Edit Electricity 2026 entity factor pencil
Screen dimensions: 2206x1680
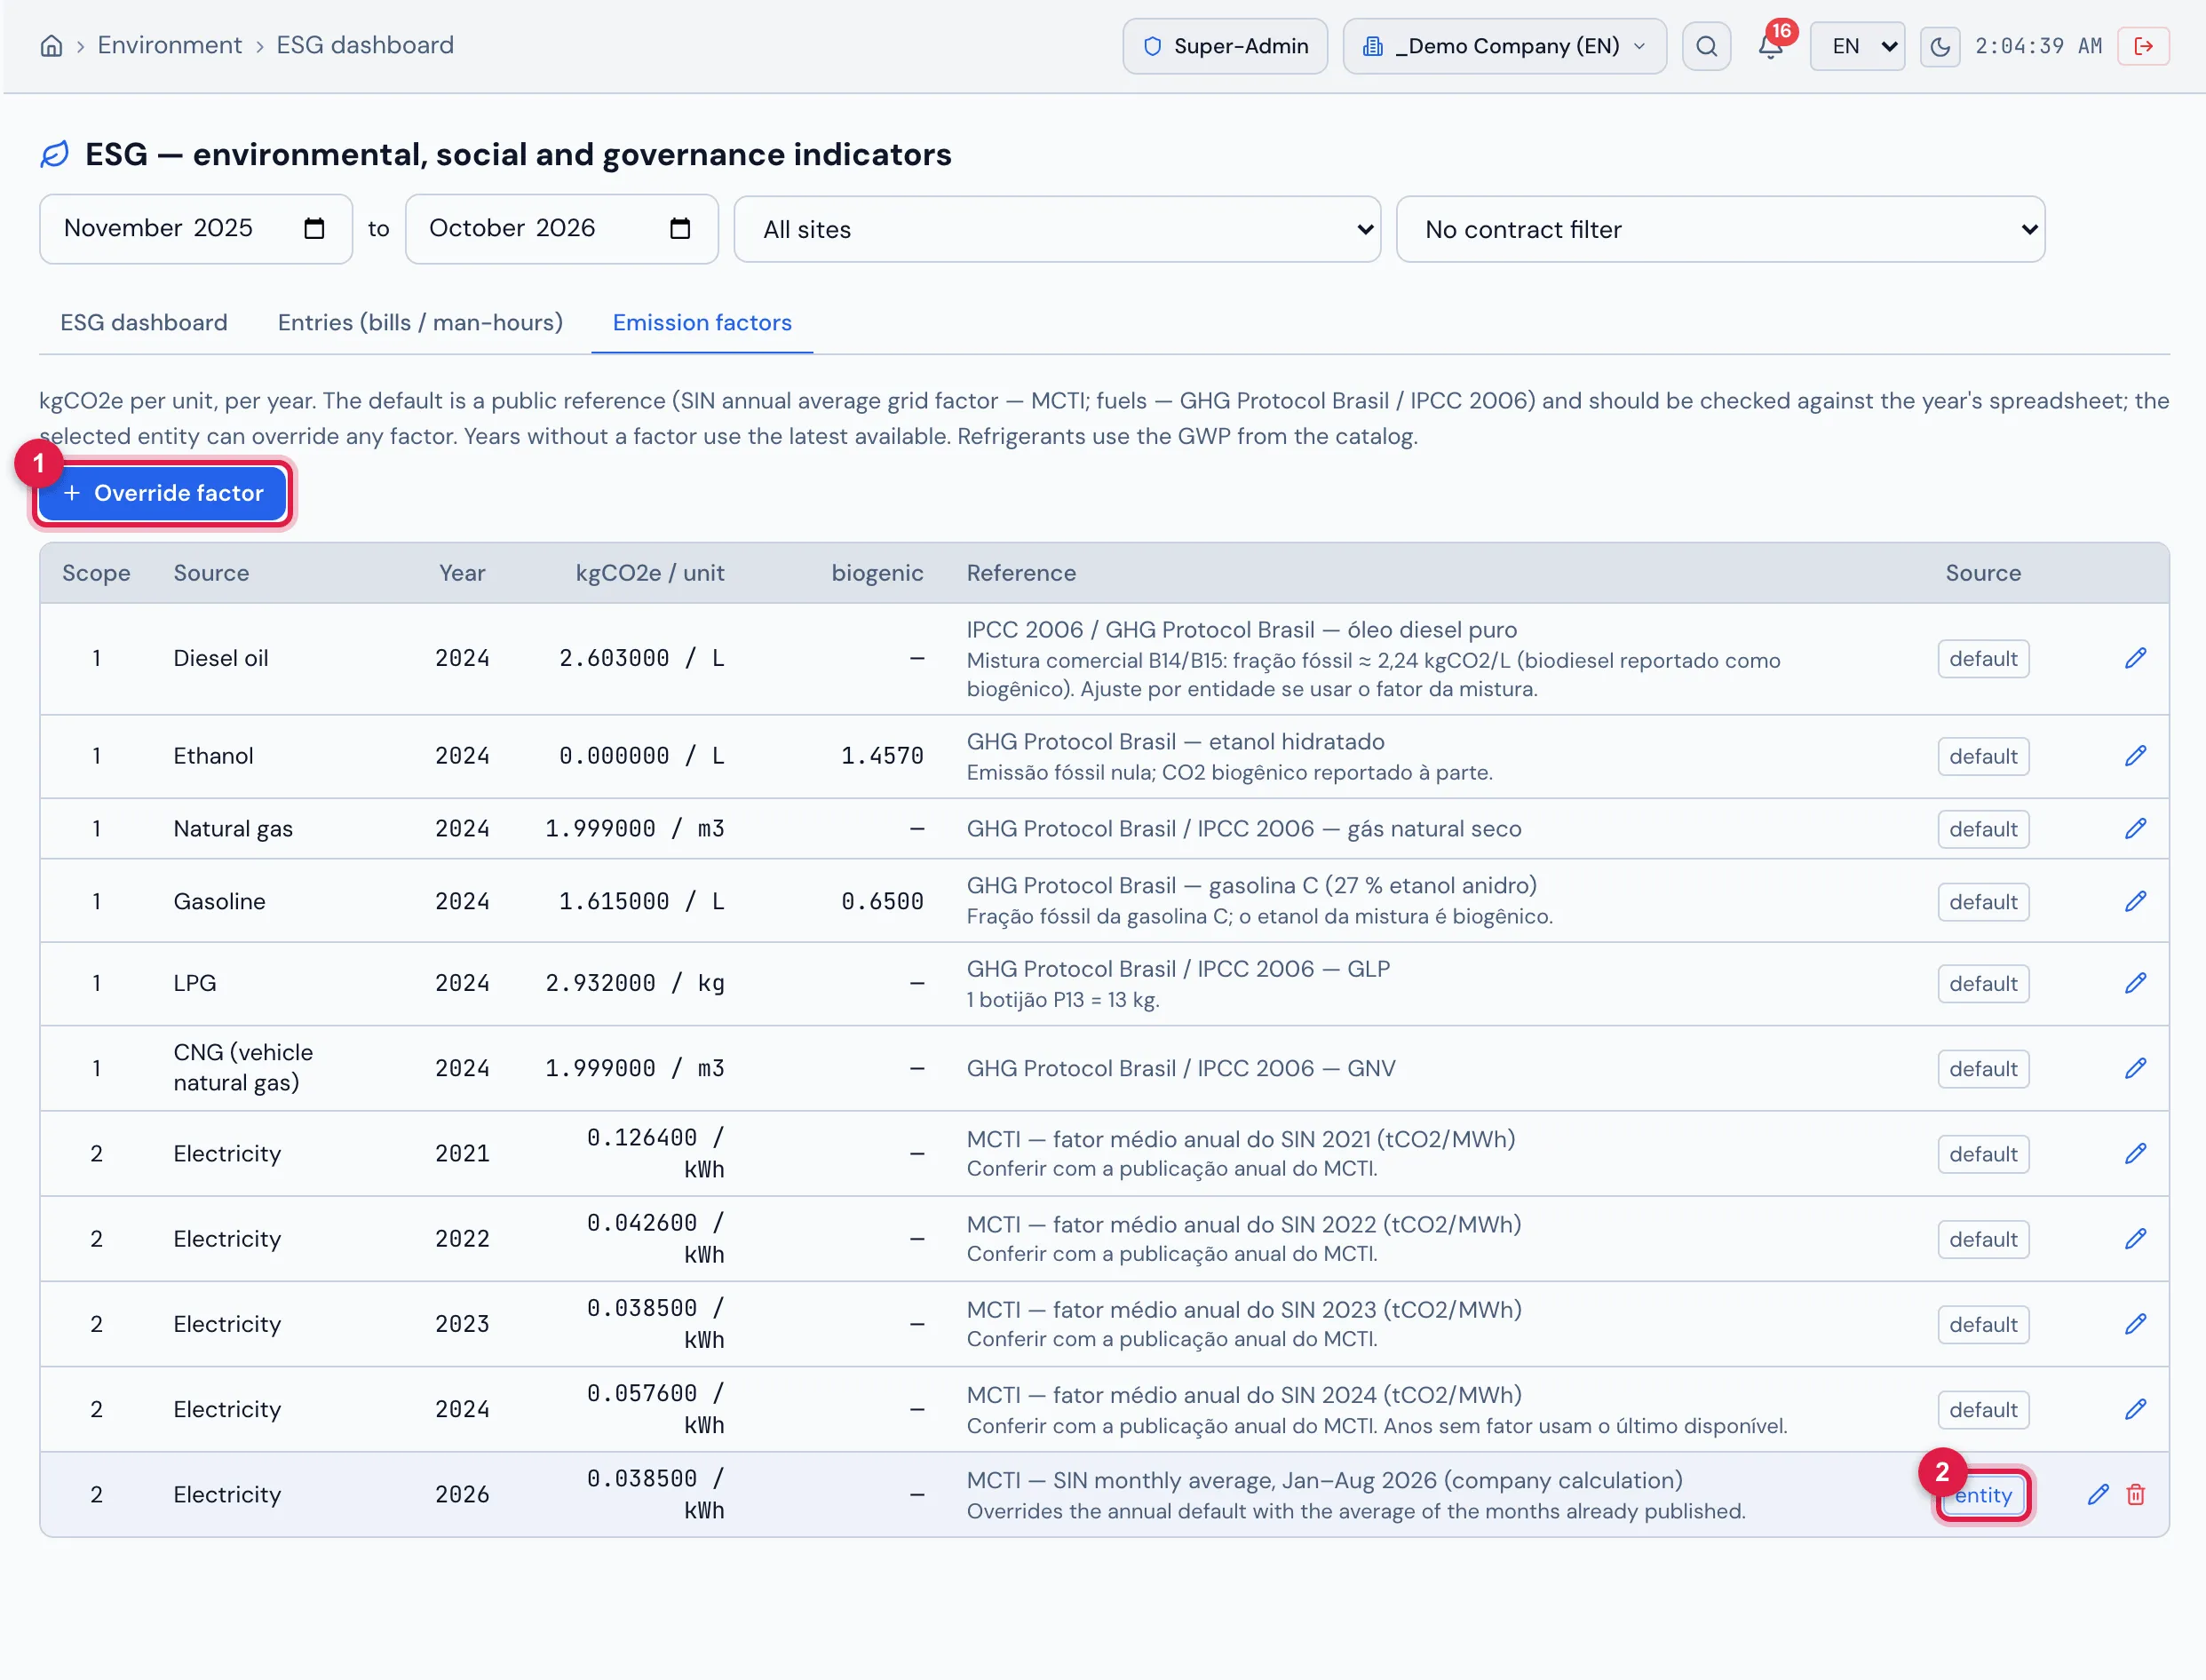[x=2098, y=1494]
